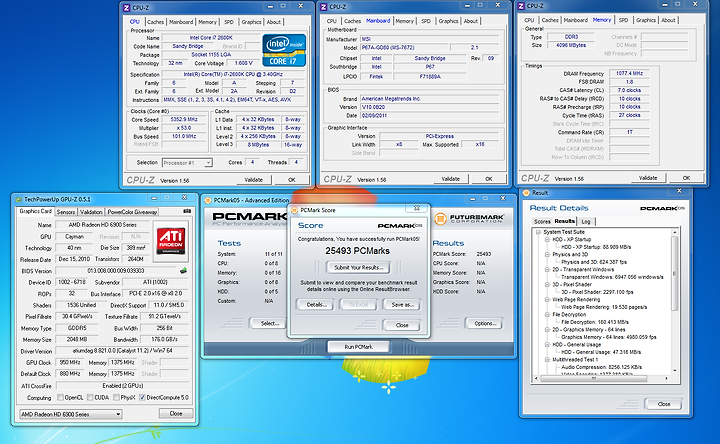Click Close button in Result window

(664, 404)
